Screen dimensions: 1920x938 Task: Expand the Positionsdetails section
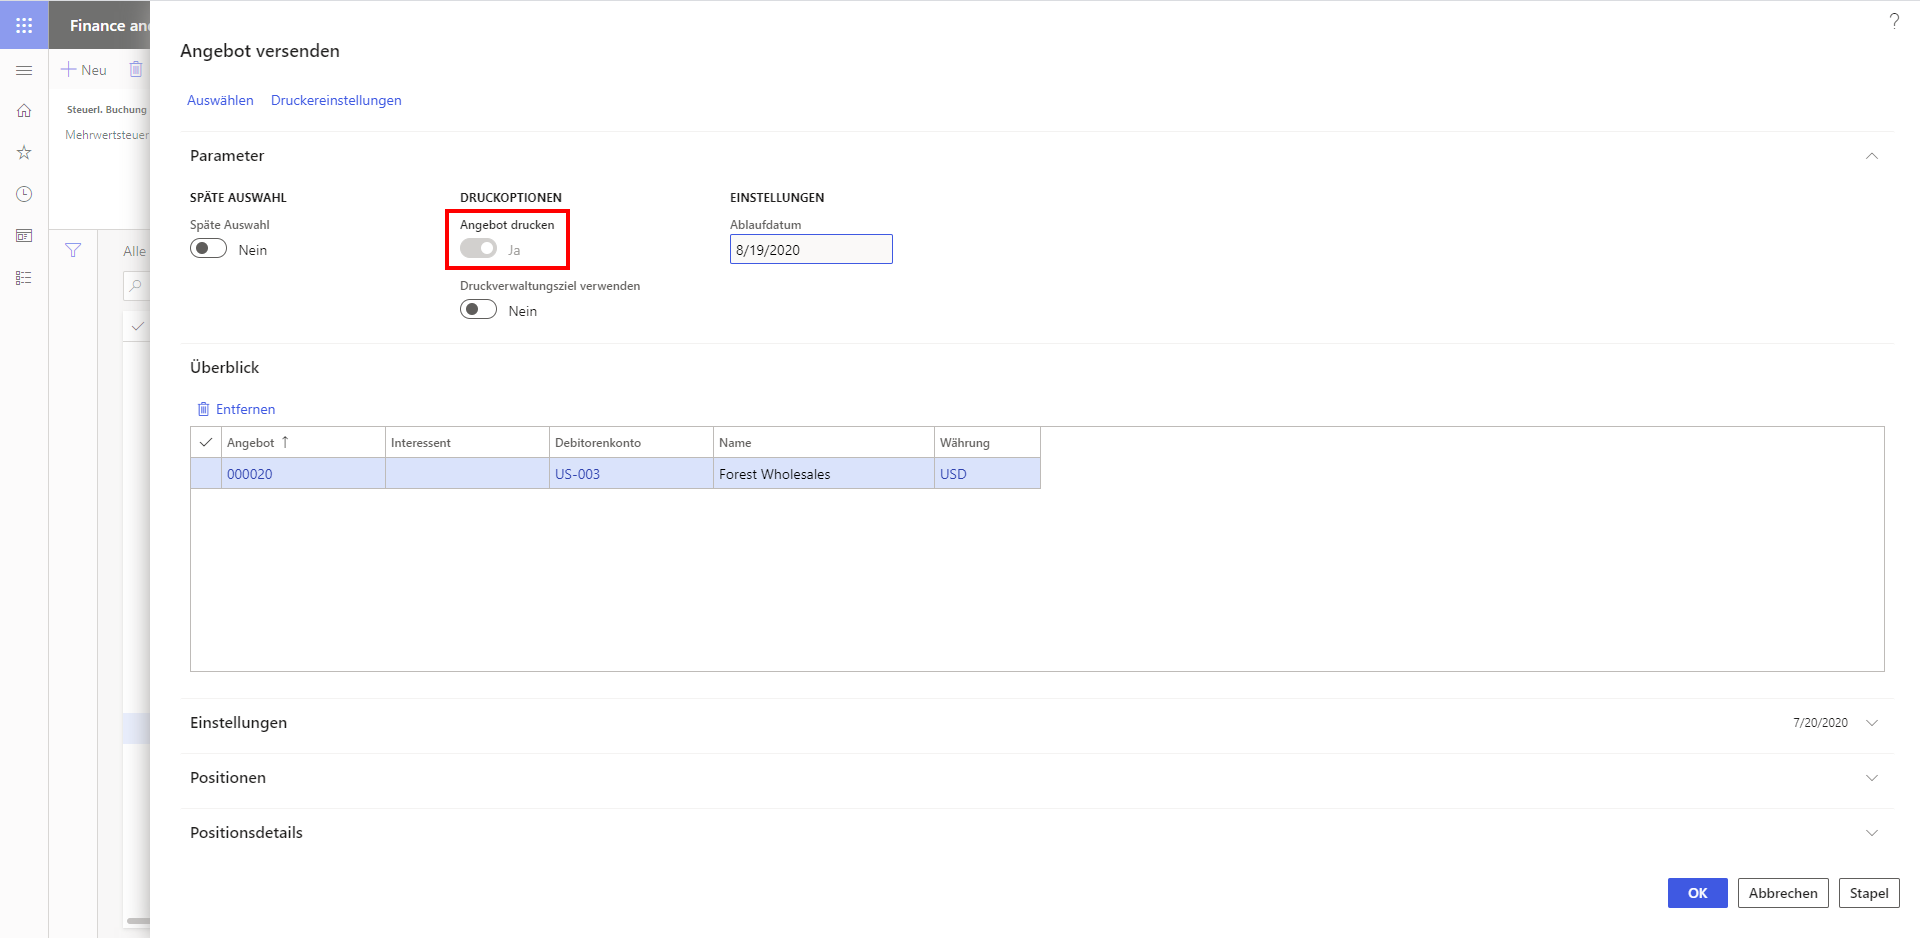[x=1871, y=833]
